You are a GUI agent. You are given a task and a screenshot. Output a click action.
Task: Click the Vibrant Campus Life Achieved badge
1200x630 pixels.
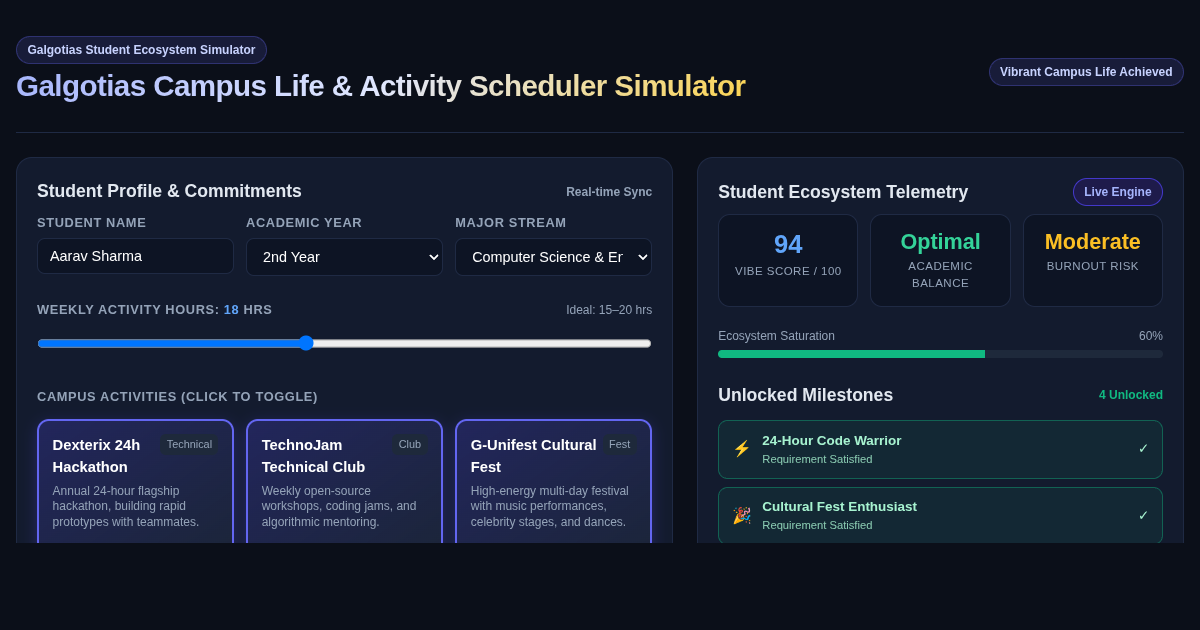pos(1086,72)
